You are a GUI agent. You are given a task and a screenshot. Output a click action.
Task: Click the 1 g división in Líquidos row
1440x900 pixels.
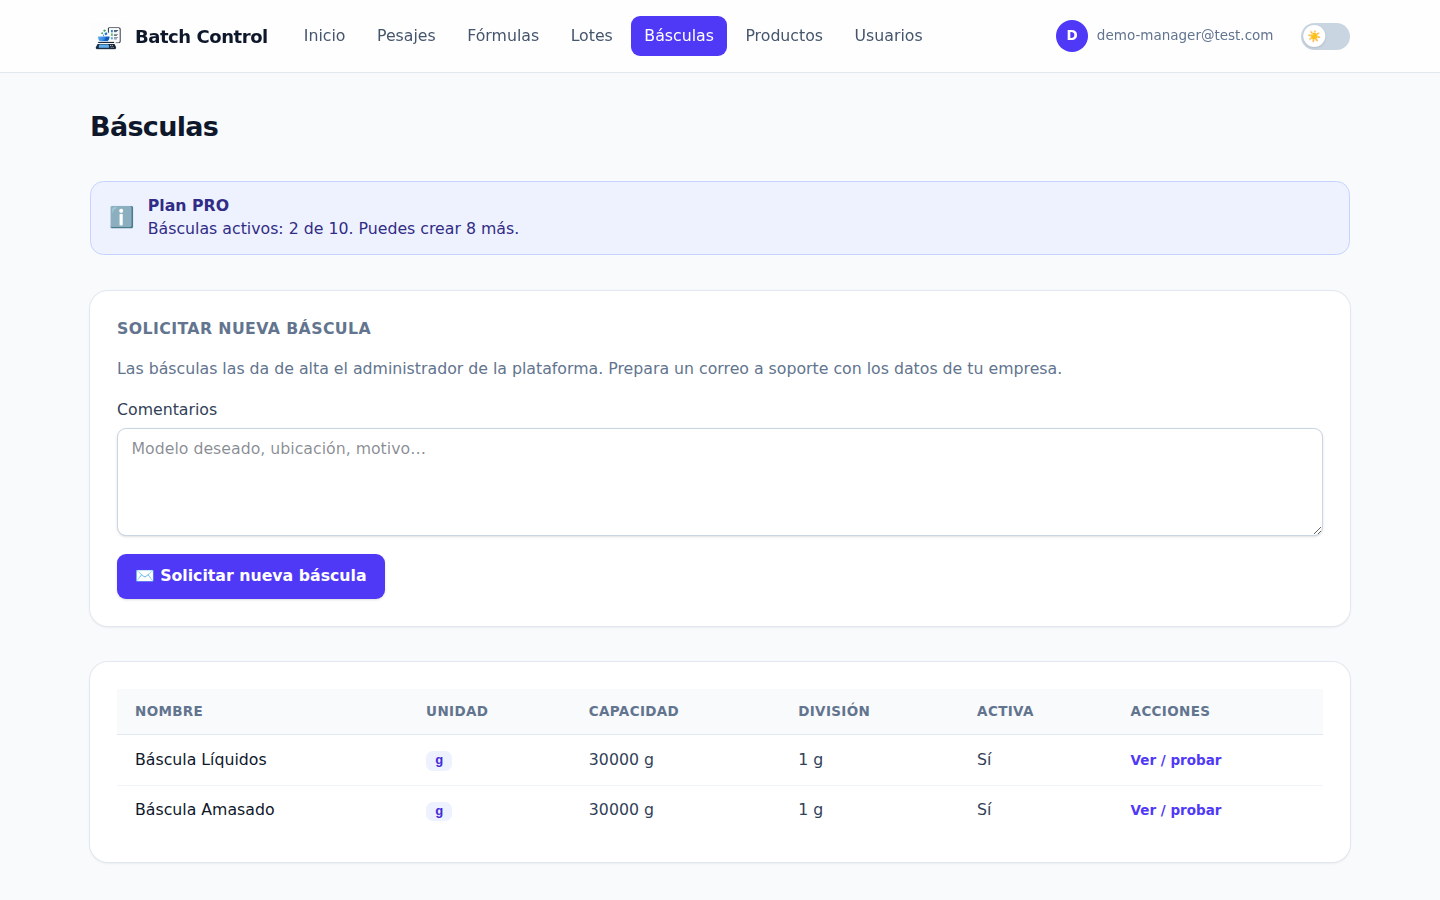click(811, 760)
